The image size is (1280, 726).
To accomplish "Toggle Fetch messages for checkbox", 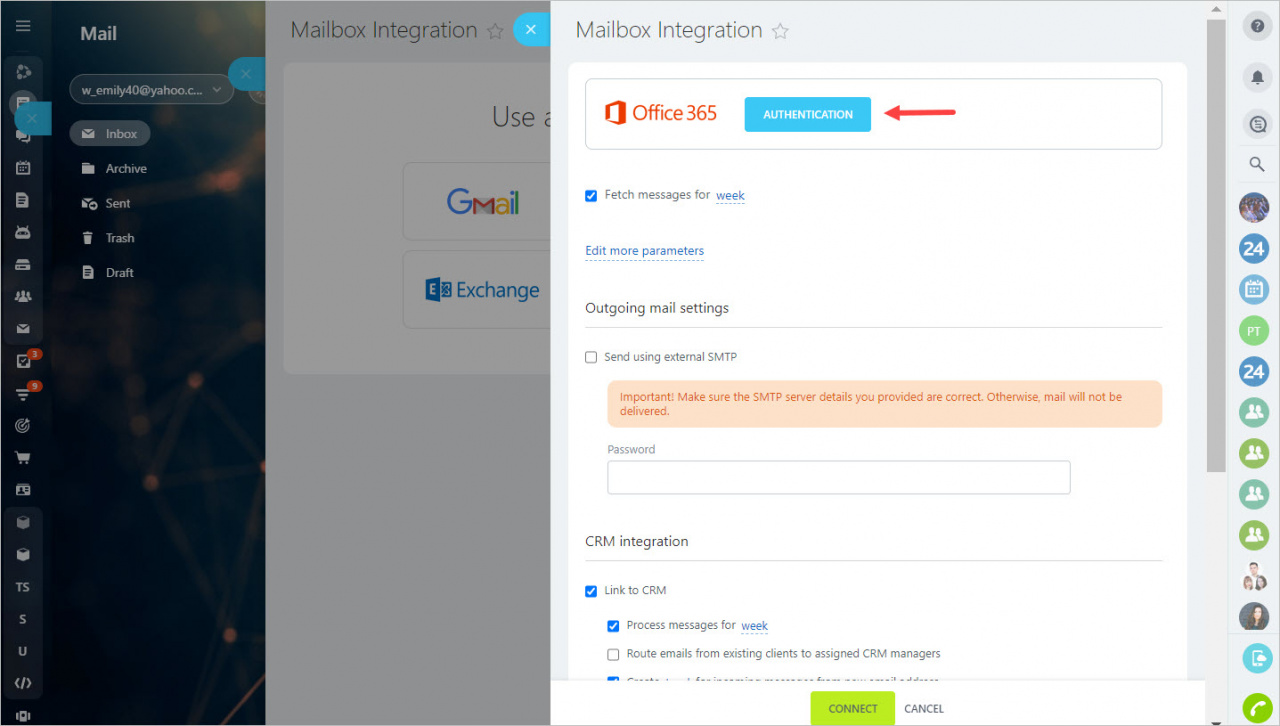I will click(x=591, y=196).
